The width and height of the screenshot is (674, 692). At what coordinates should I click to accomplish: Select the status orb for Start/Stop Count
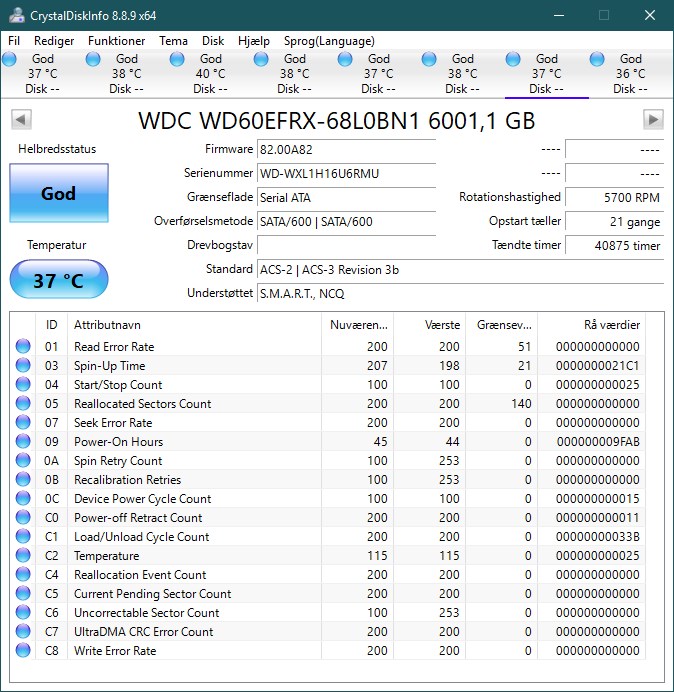click(23, 384)
